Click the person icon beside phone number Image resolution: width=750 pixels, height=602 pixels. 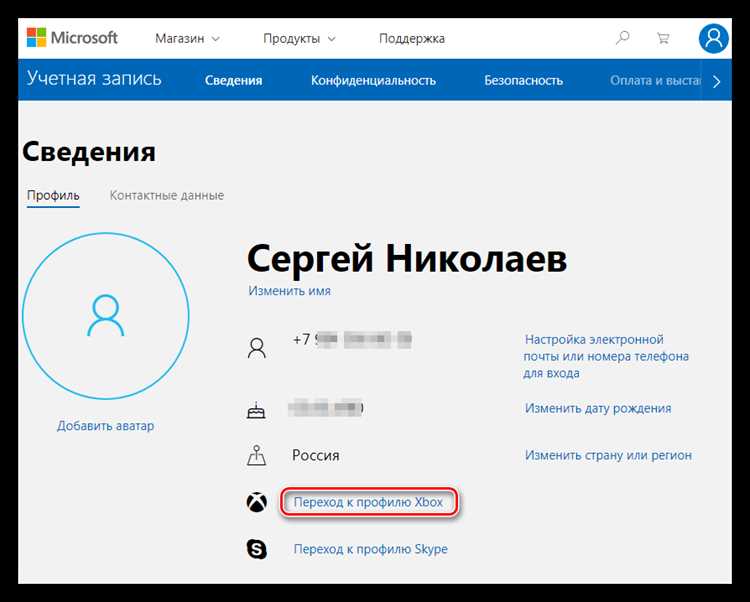(x=256, y=348)
